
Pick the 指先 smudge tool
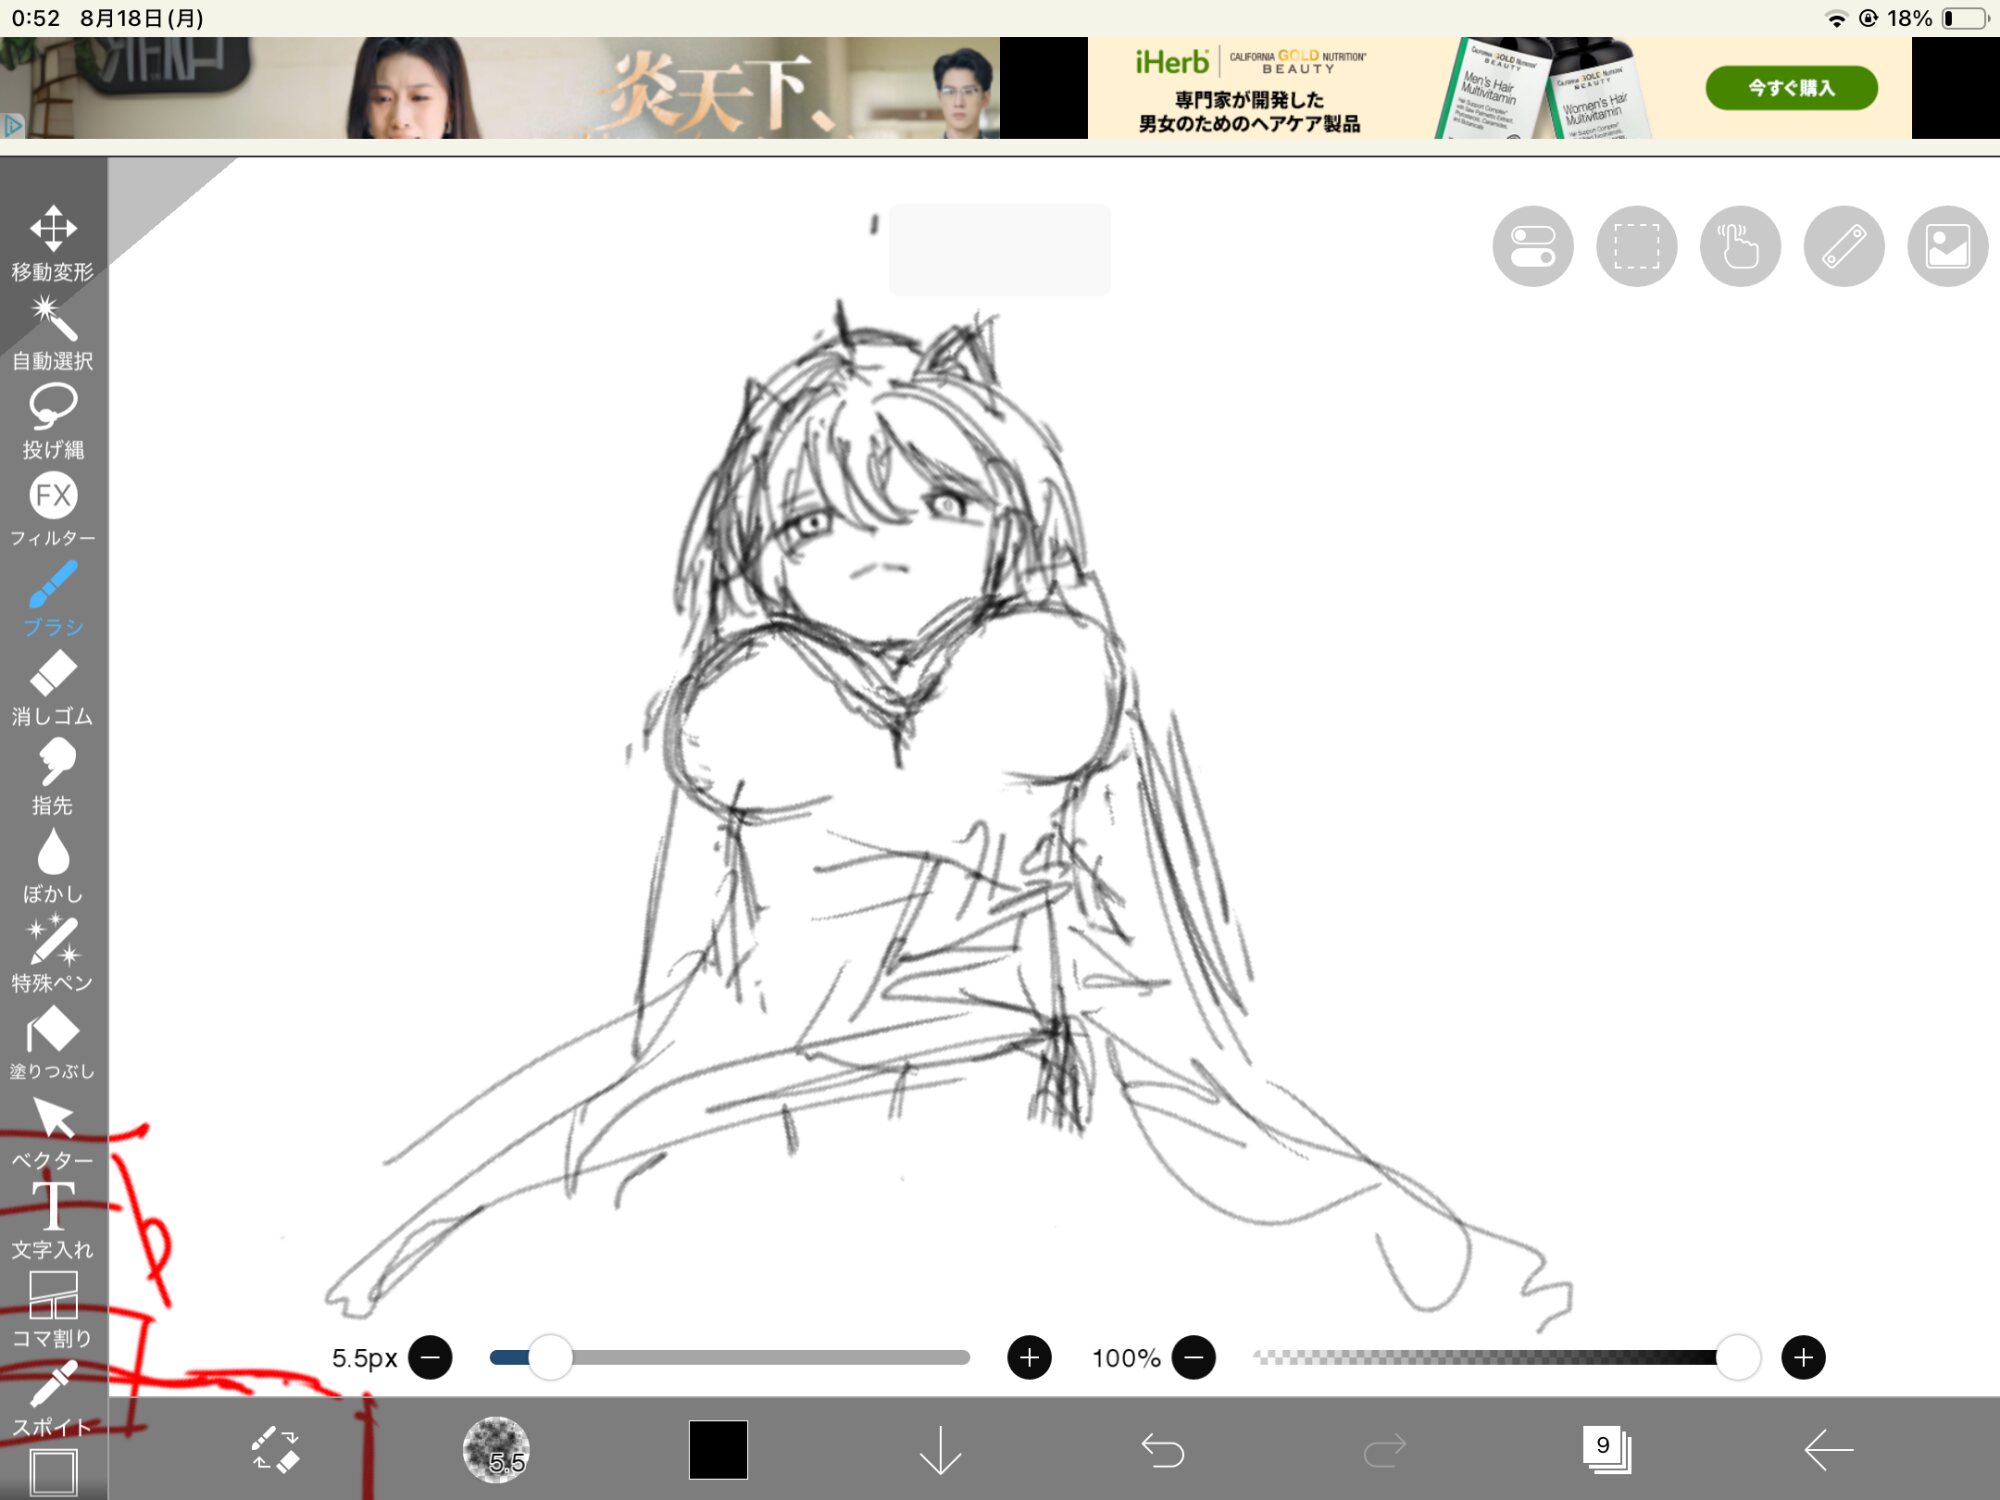click(x=52, y=777)
